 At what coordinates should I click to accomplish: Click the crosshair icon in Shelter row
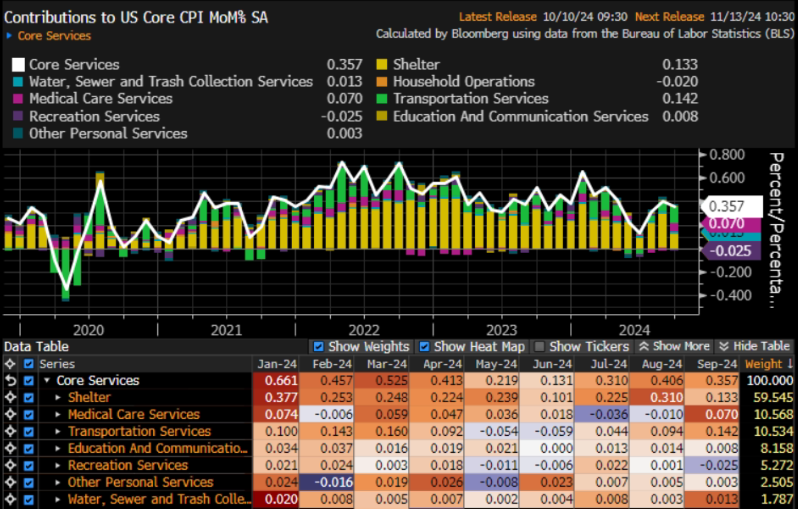pos(11,398)
